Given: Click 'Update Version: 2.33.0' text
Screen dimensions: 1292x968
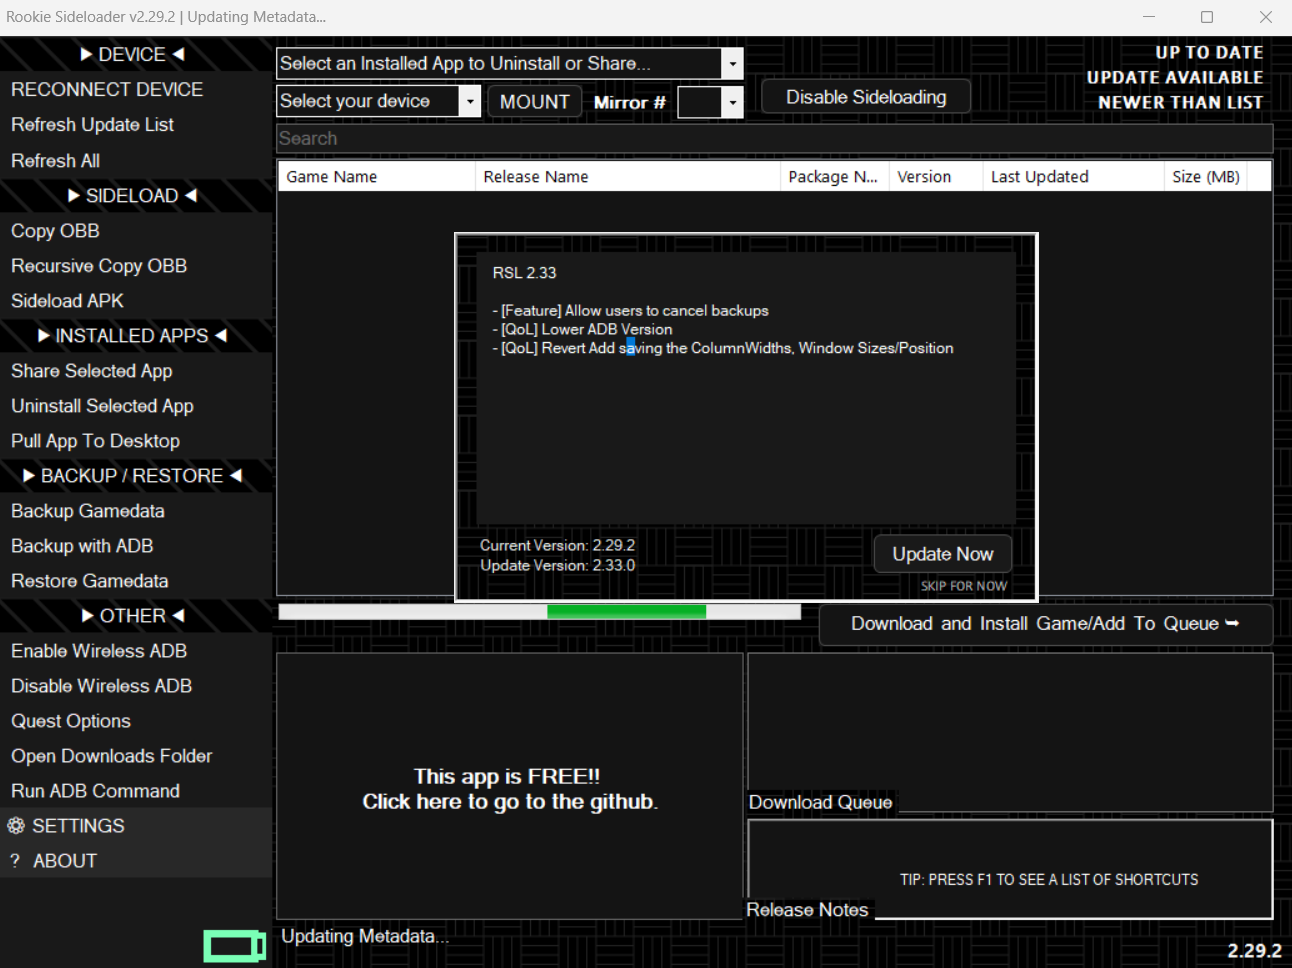Looking at the screenshot, I should pos(557,566).
